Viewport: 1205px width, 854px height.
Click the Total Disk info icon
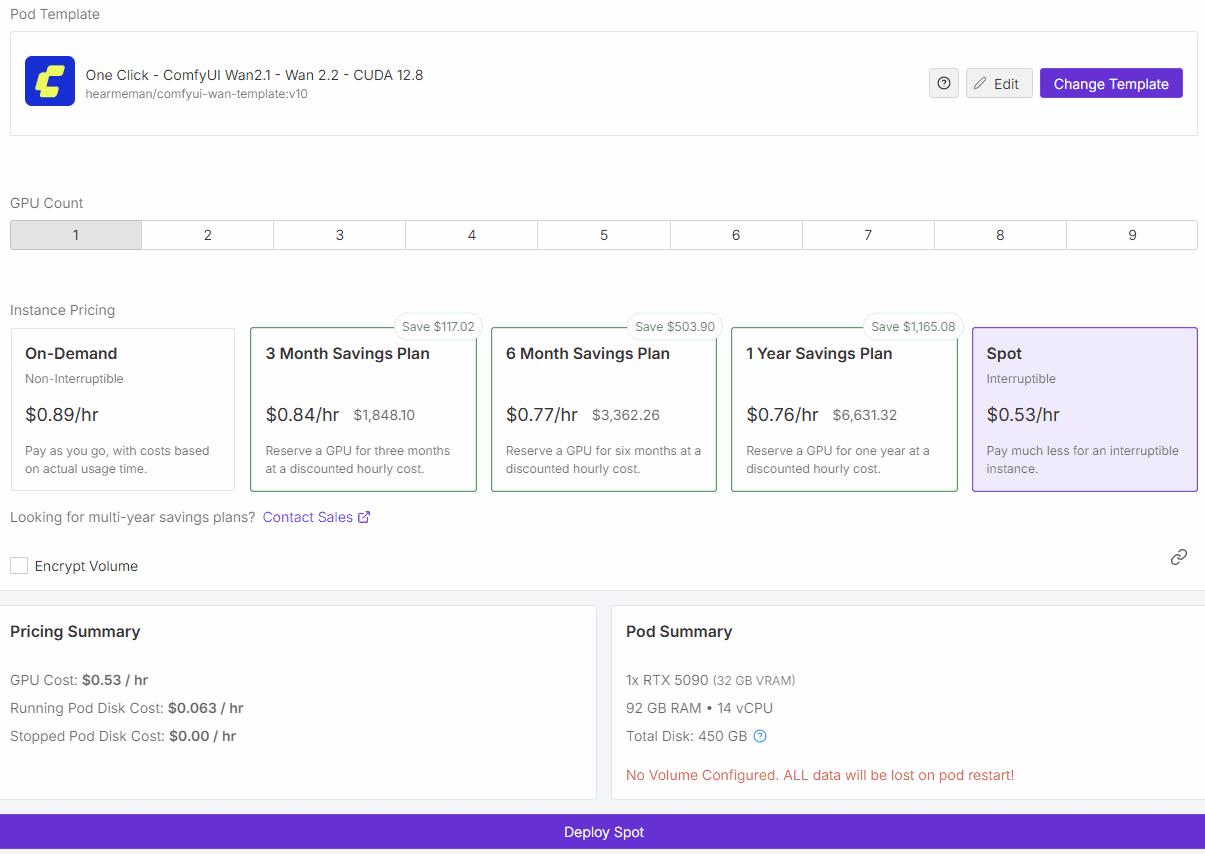click(x=760, y=736)
